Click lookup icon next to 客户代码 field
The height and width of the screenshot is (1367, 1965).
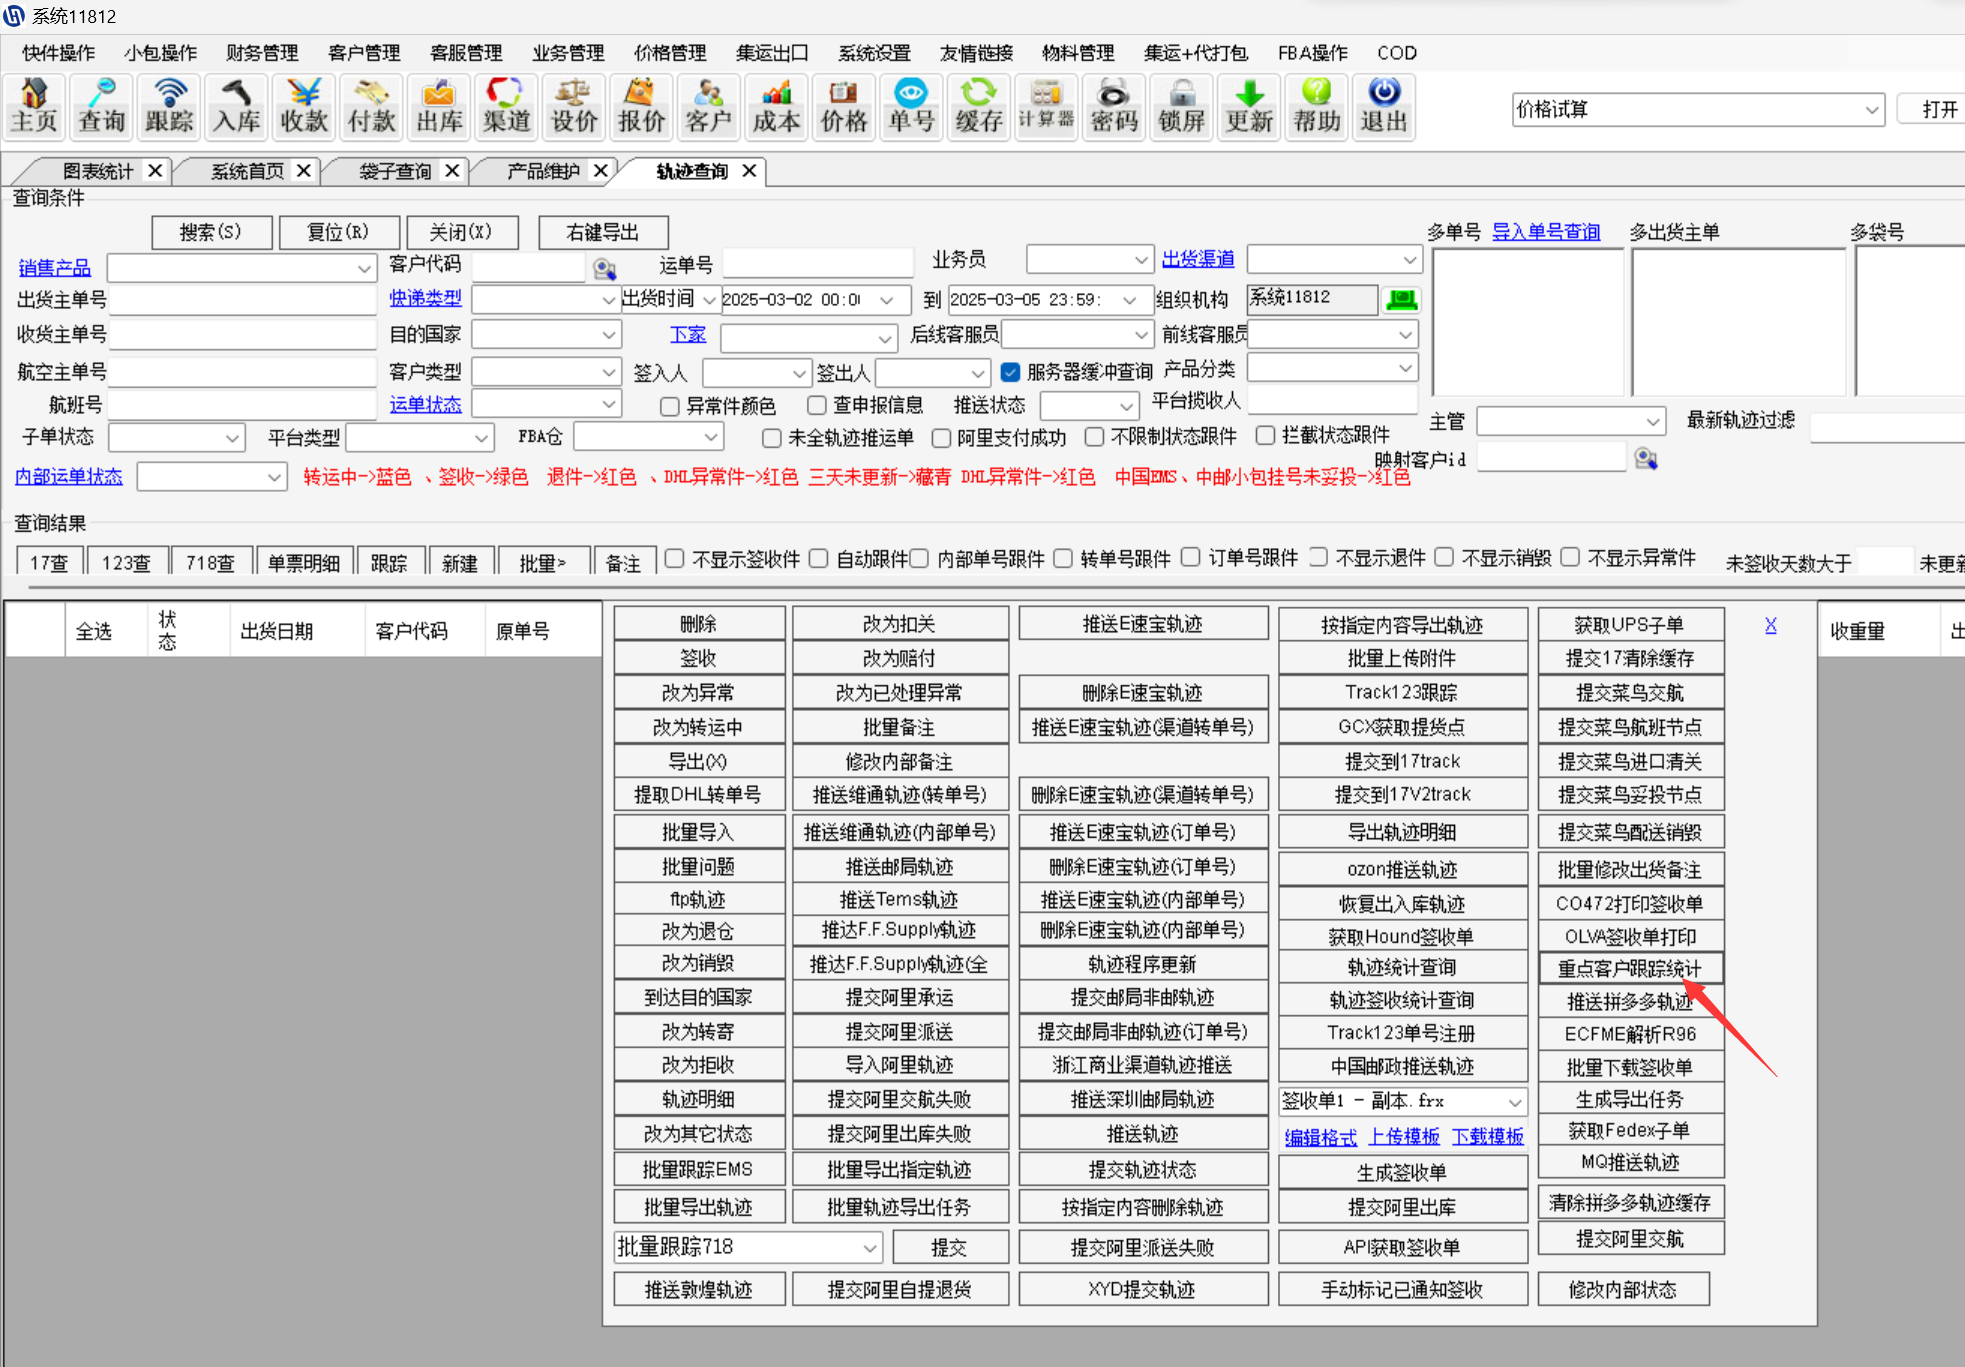[604, 268]
